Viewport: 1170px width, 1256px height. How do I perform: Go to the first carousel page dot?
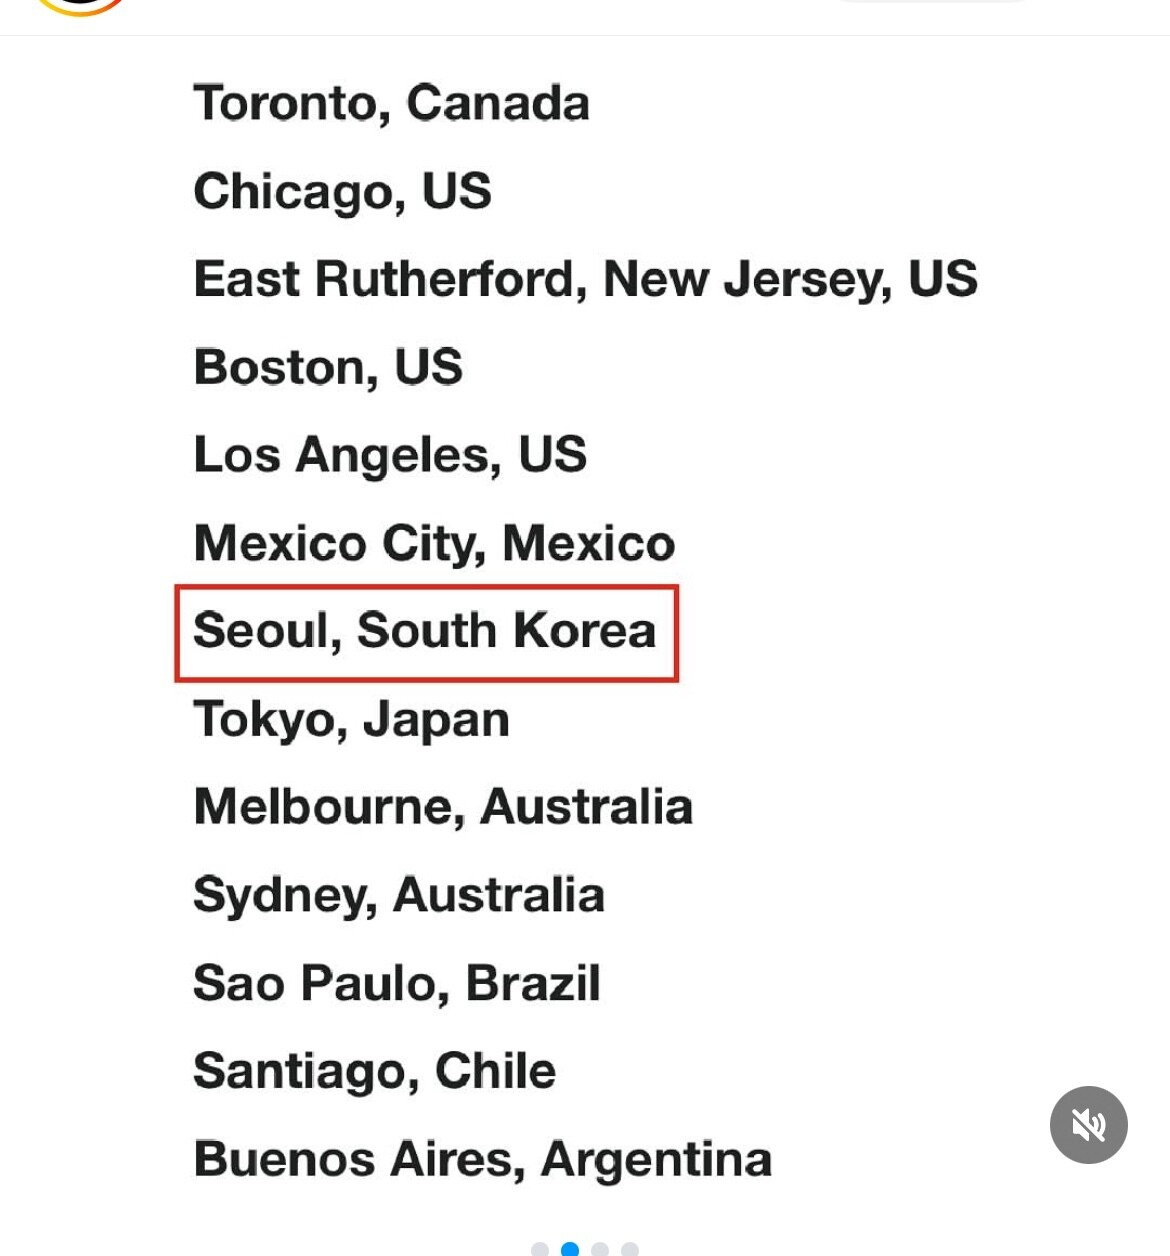(540, 1249)
